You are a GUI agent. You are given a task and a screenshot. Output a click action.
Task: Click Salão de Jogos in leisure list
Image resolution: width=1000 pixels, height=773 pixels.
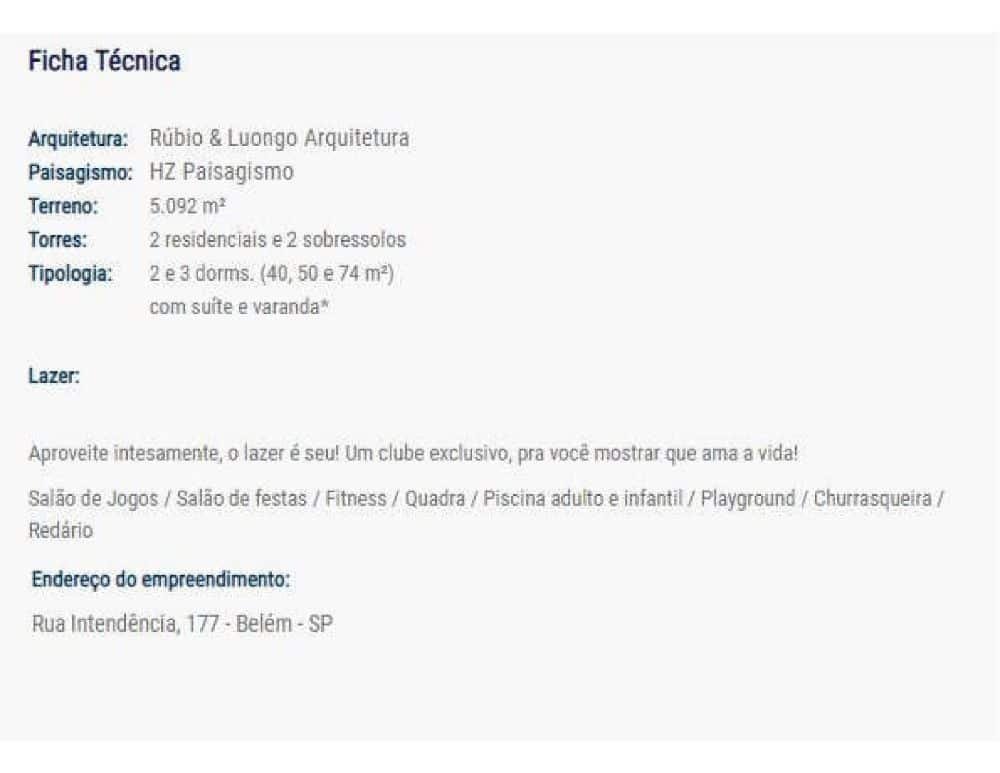click(x=93, y=498)
